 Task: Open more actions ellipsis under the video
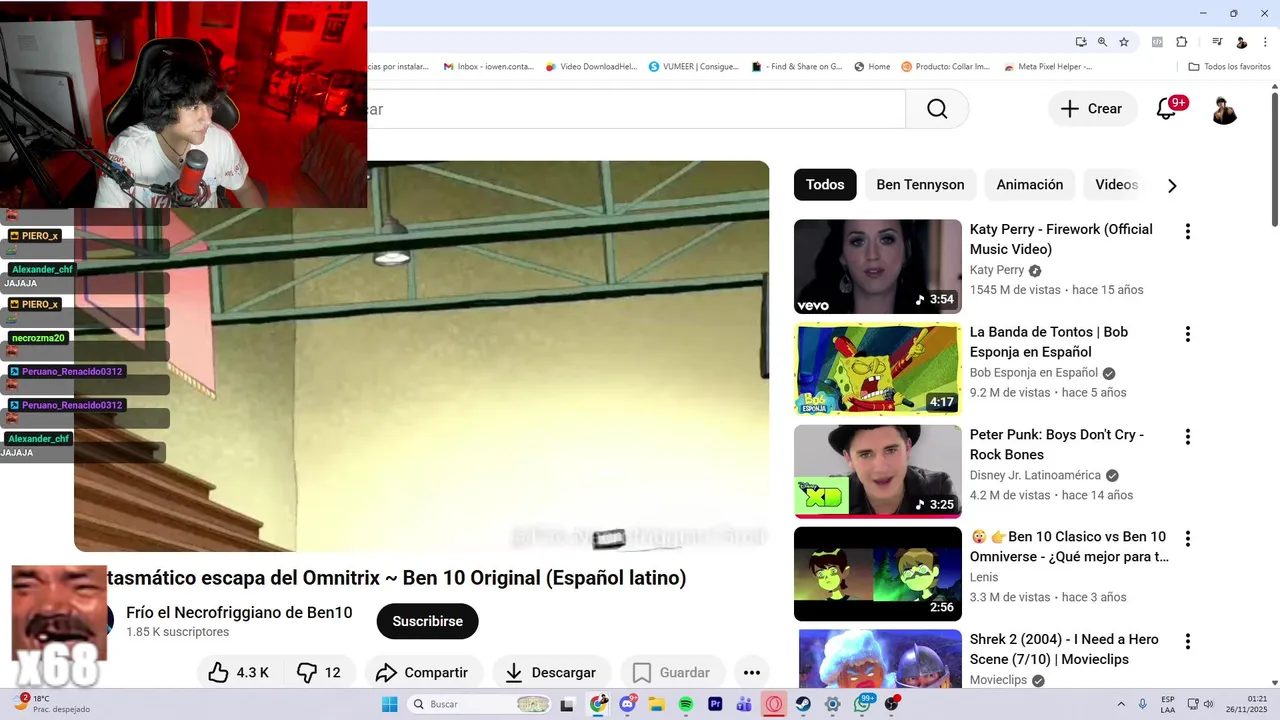click(752, 673)
